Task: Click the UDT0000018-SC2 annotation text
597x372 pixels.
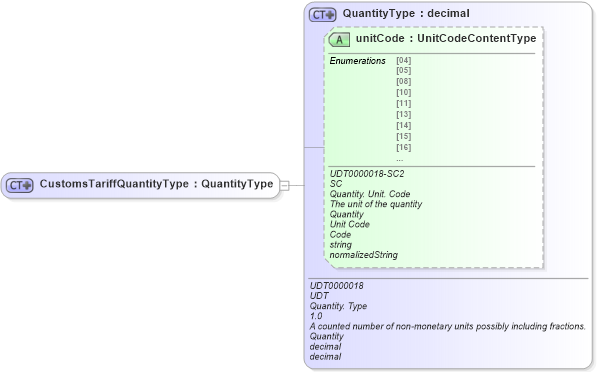Action: 367,174
